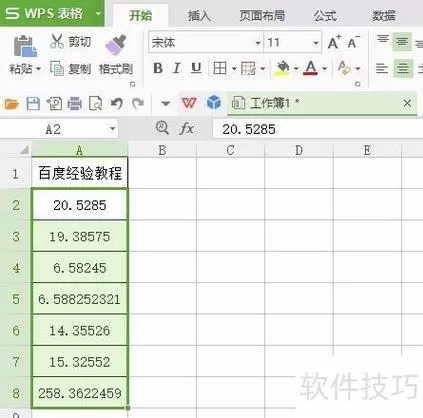
Task: Toggle left horizontal alignment
Action: (382, 68)
